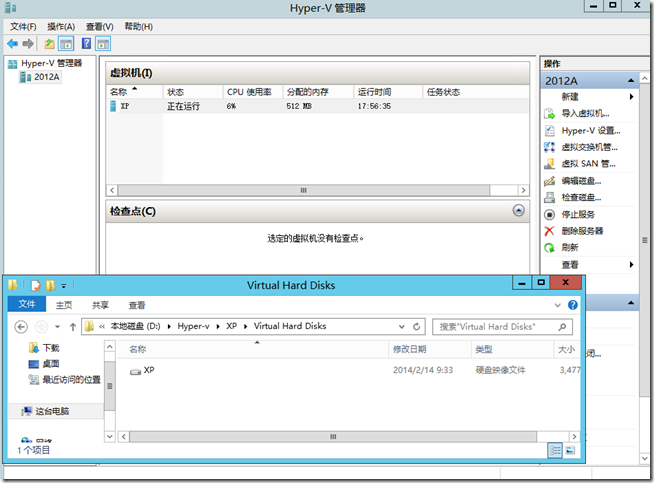Expand the 新建 submenu arrow
Image resolution: width=654 pixels, height=483 pixels.
[631, 97]
